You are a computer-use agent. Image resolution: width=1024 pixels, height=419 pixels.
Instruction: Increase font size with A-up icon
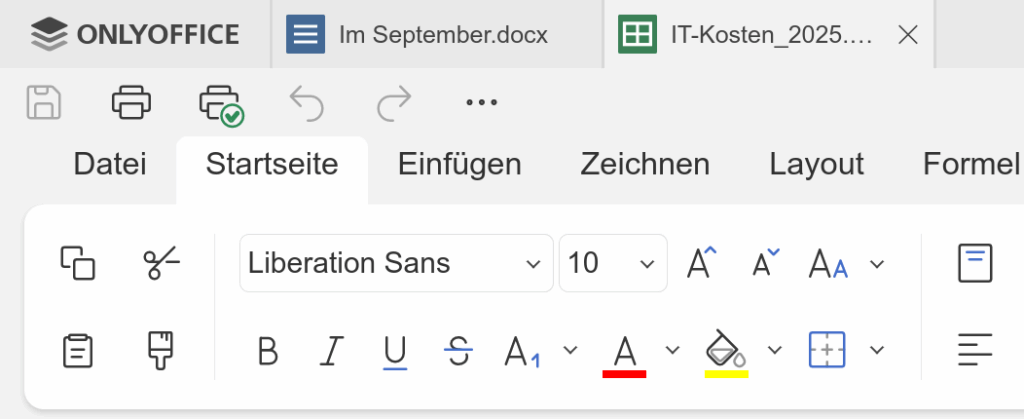point(701,263)
